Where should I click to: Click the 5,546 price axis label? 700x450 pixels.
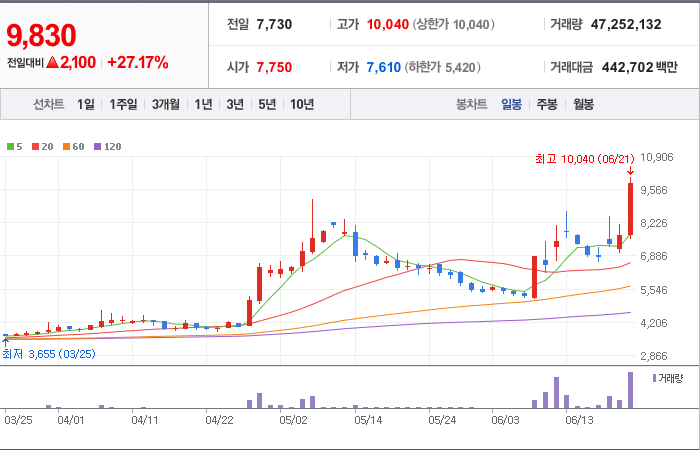pos(654,290)
